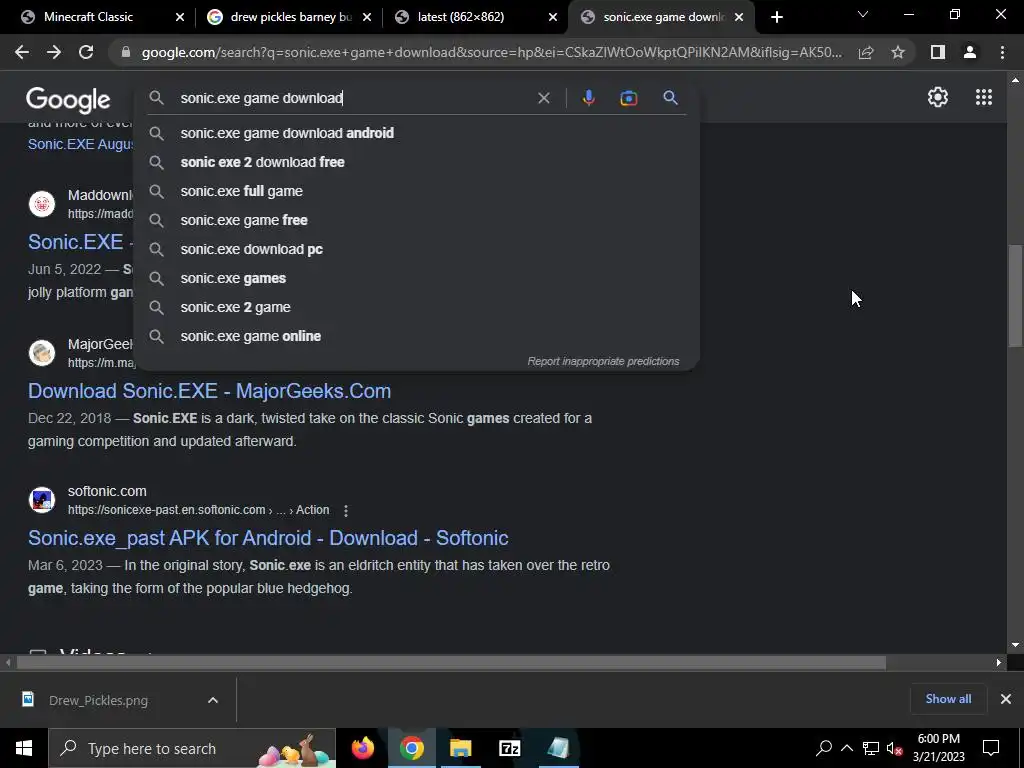Click the muted volume tray icon
1024x768 pixels.
coord(895,748)
